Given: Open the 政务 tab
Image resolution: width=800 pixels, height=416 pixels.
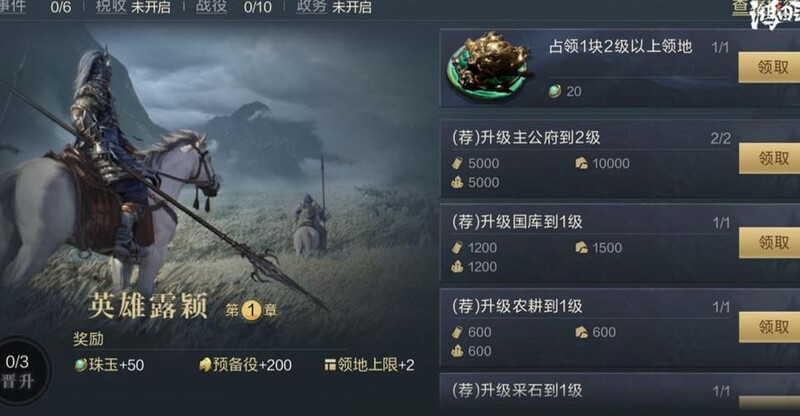Looking at the screenshot, I should pyautogui.click(x=312, y=7).
